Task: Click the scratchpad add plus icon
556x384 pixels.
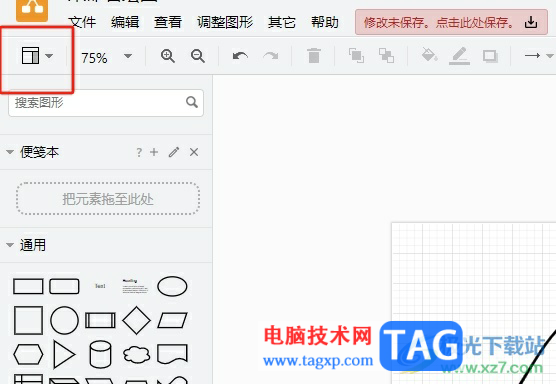Action: 154,152
